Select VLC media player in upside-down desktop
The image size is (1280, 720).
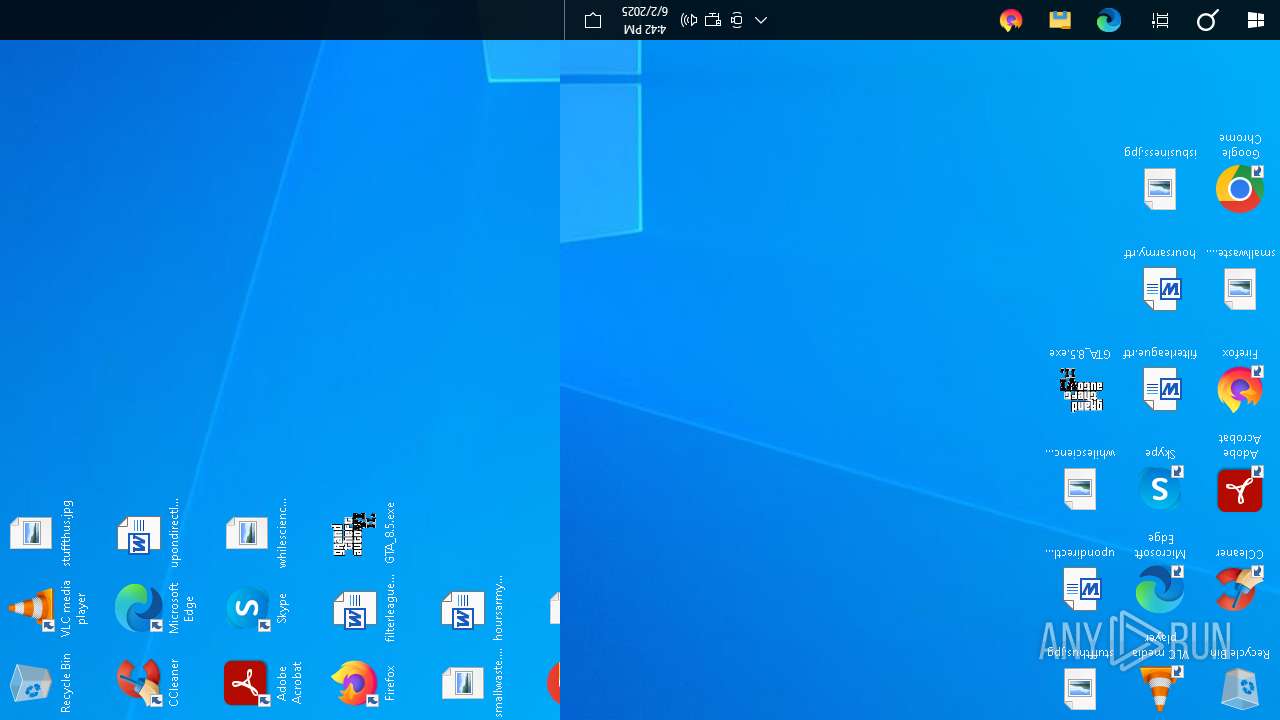1160,689
